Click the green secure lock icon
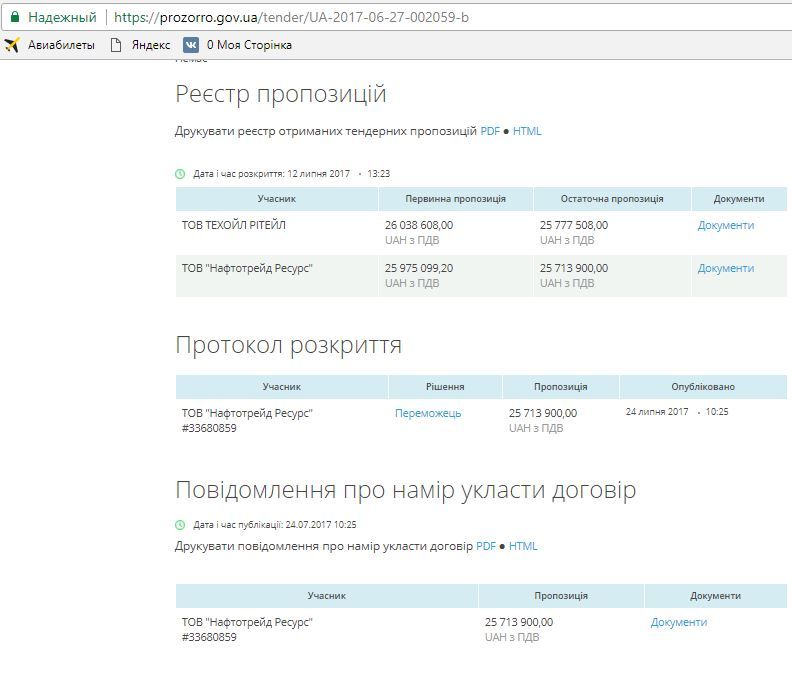 (x=15, y=17)
